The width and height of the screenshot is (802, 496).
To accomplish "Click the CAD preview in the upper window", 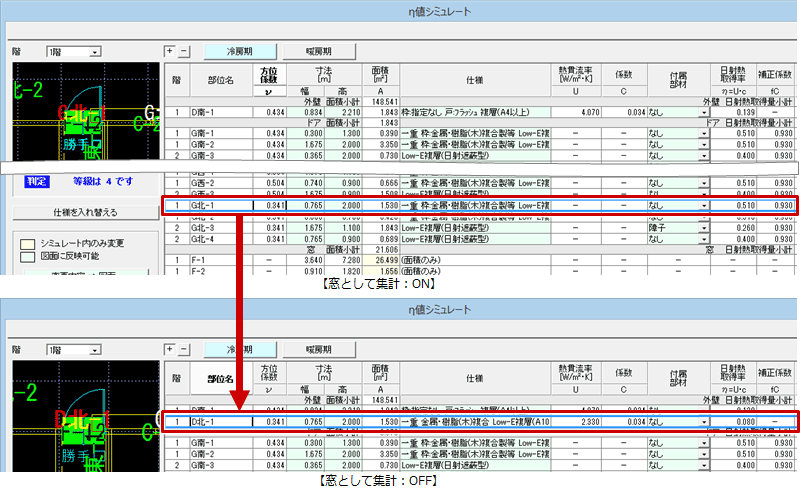I will click(x=86, y=111).
